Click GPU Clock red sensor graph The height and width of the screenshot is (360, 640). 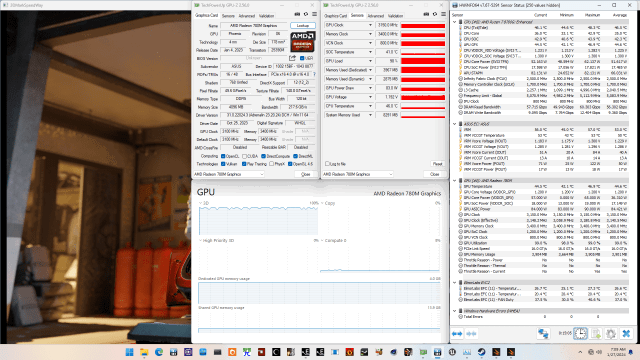click(x=423, y=25)
